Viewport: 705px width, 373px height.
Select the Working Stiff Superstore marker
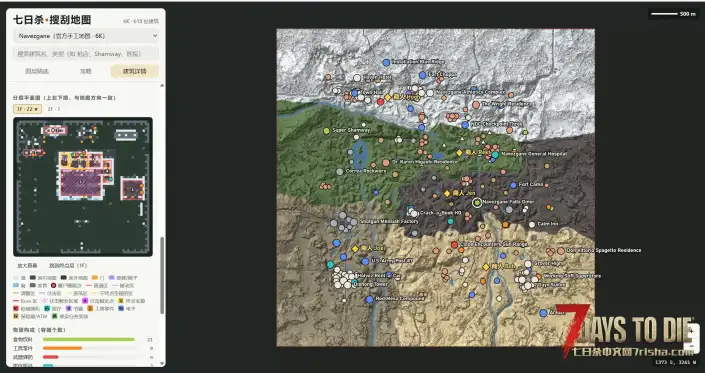tap(538, 276)
